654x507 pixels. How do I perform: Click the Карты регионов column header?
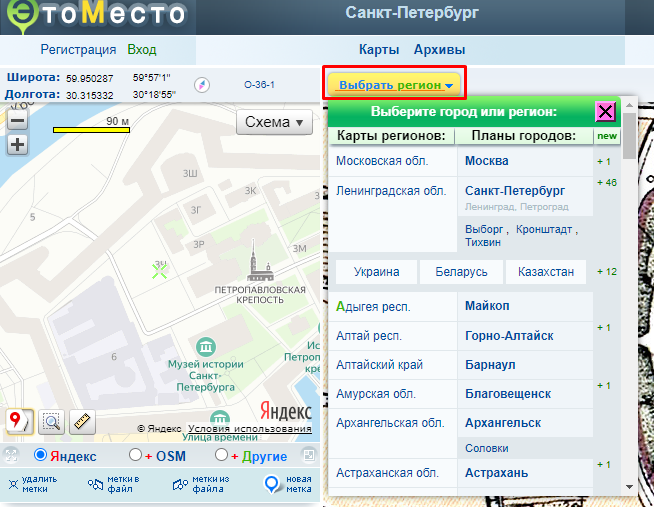[391, 136]
